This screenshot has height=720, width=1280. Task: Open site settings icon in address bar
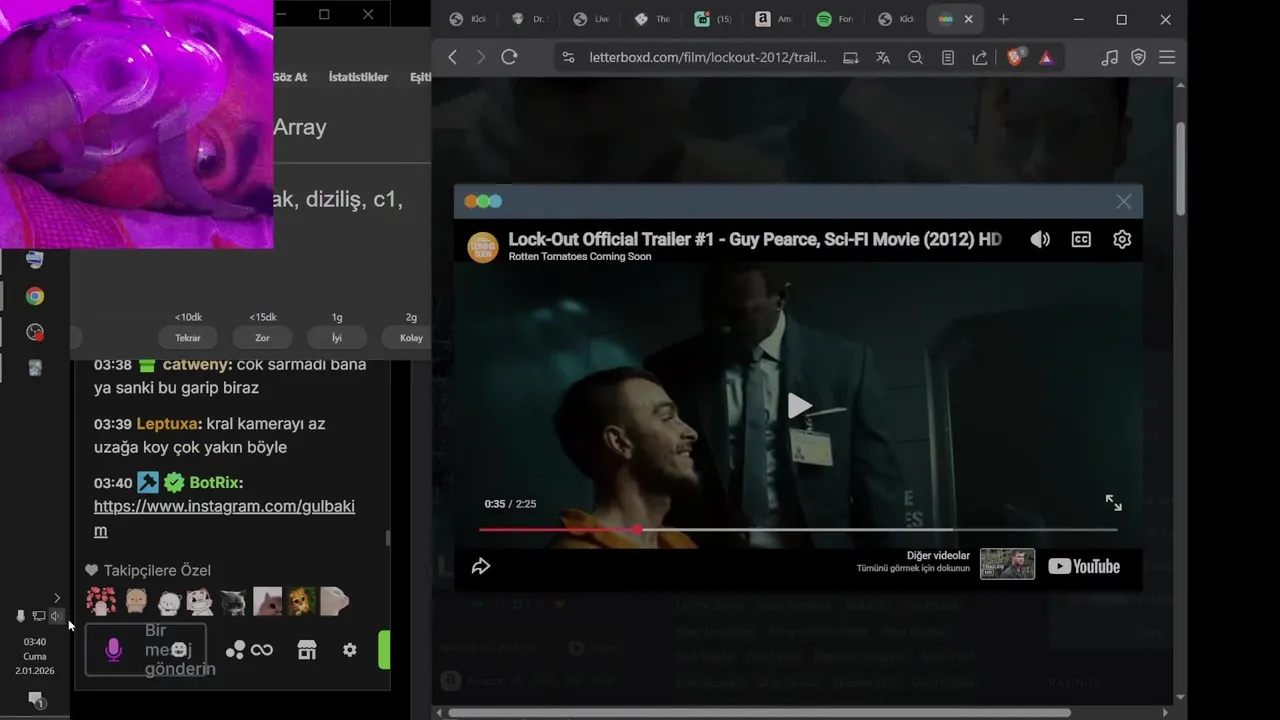pyautogui.click(x=568, y=58)
